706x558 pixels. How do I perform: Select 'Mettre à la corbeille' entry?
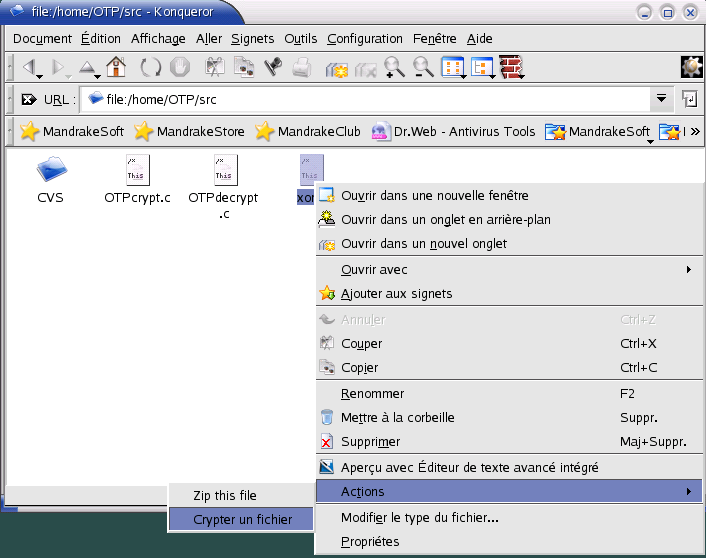[399, 417]
